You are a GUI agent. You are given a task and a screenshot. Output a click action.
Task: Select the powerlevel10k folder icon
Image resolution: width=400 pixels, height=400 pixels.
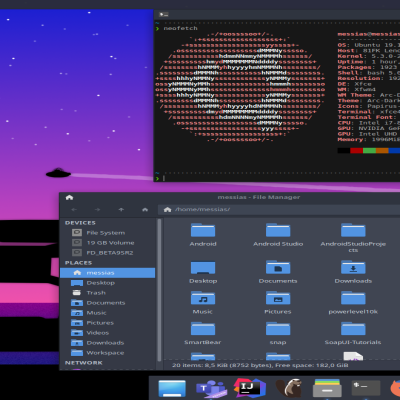pyautogui.click(x=353, y=298)
